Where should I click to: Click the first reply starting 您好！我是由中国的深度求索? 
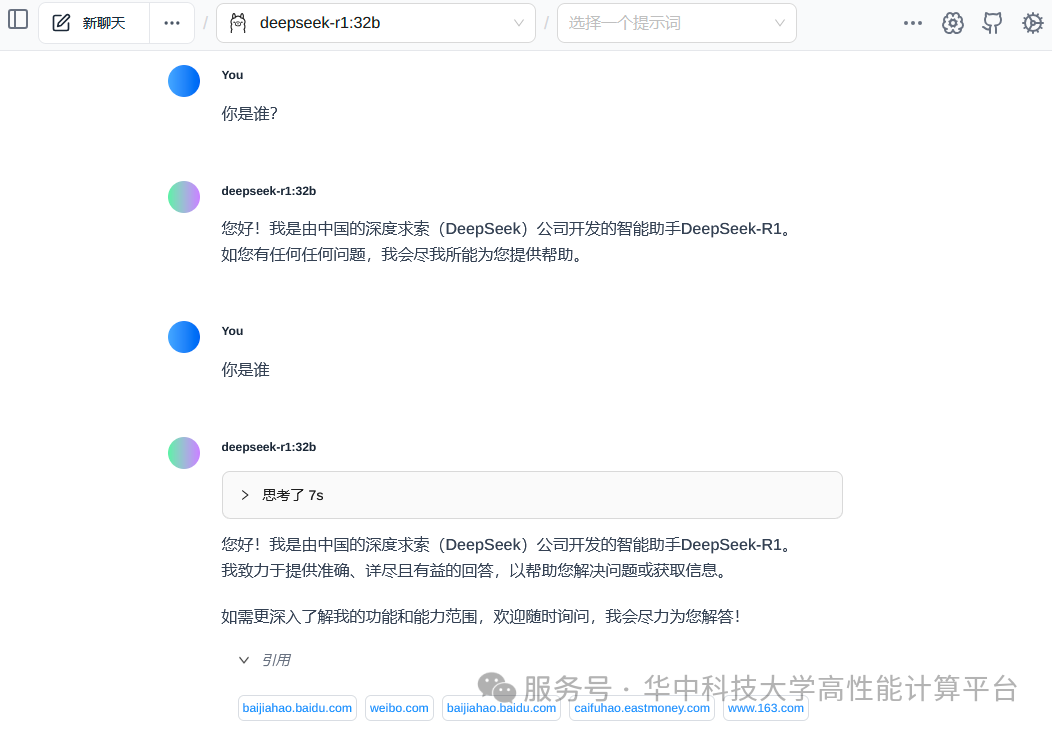click(507, 229)
